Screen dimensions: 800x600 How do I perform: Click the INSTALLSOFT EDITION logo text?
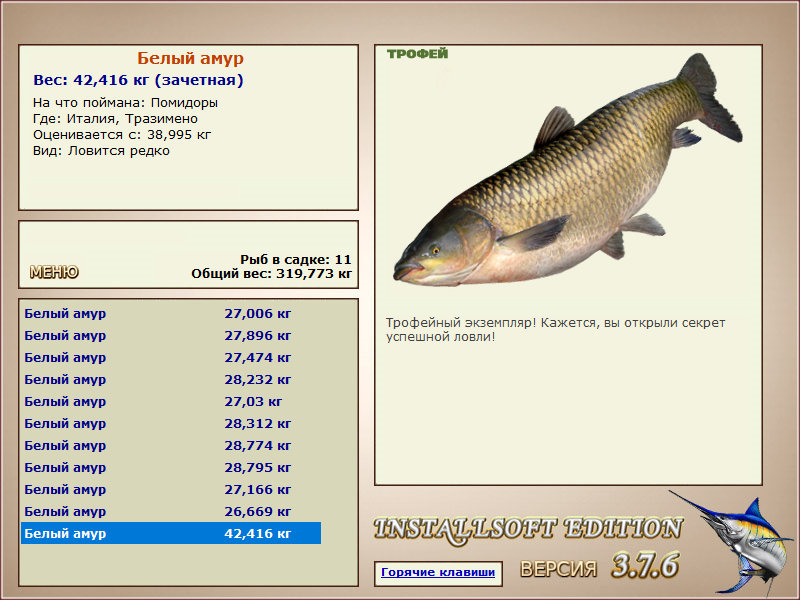pos(528,530)
